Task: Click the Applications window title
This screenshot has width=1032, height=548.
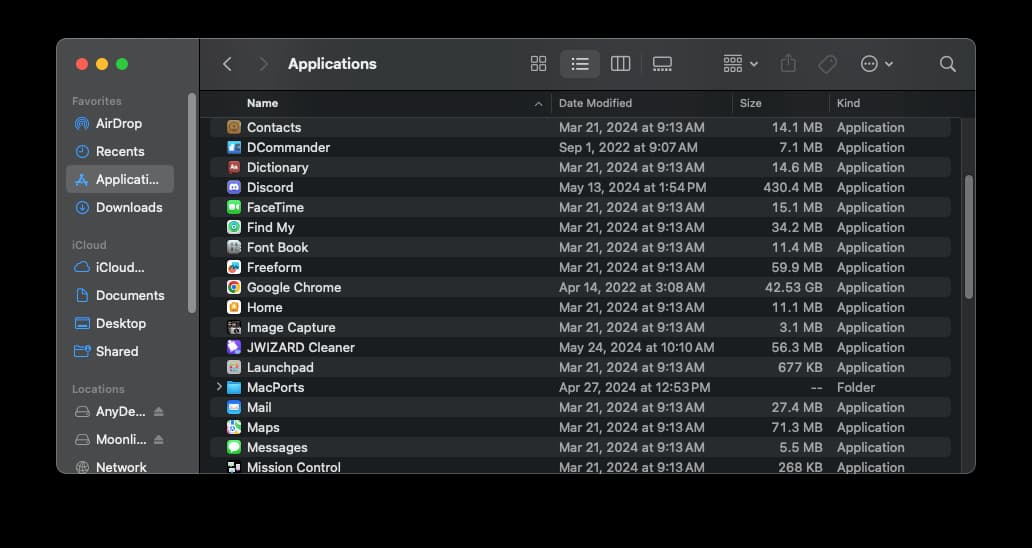Action: 332,64
